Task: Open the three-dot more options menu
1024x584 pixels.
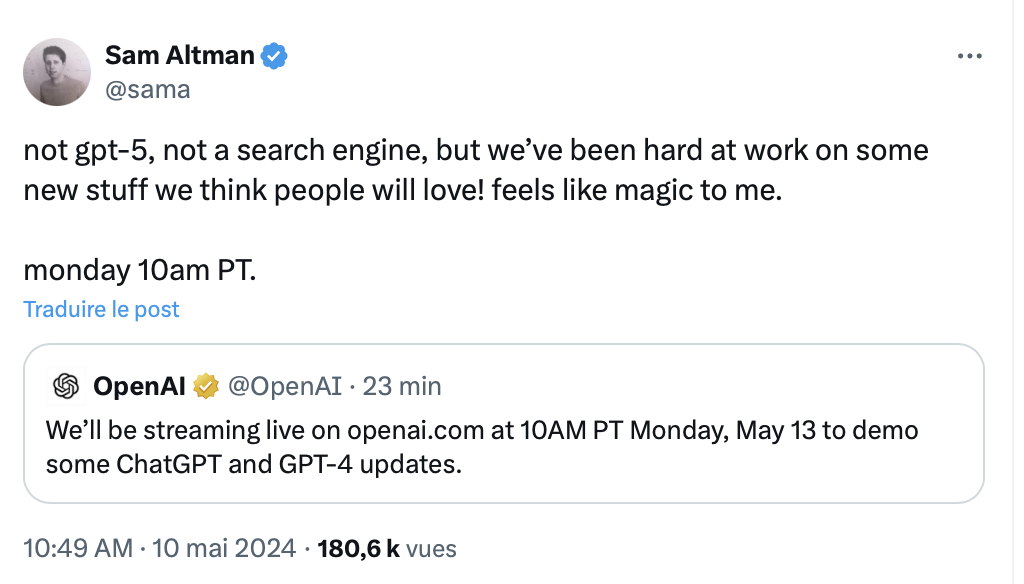Action: click(970, 57)
